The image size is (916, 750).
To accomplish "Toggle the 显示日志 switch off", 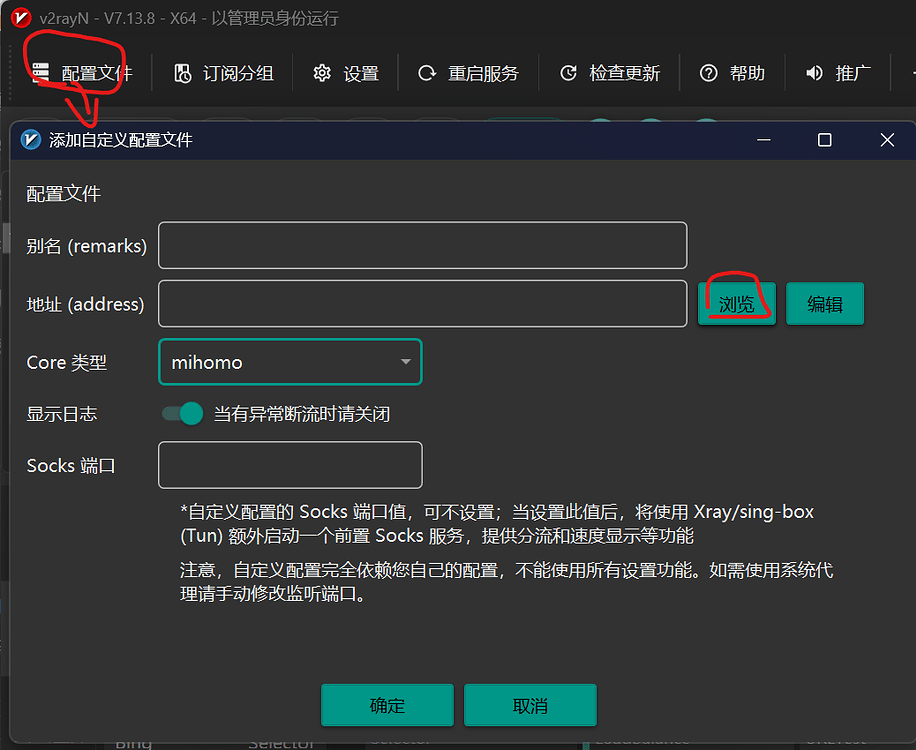I will pos(182,414).
